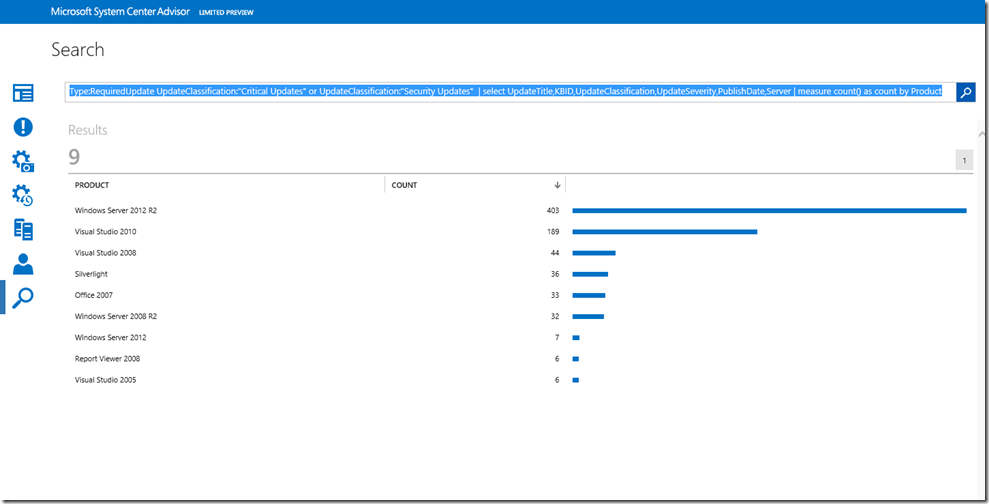Run query with magnifier search button
Image resolution: width=989 pixels, height=504 pixels.
click(x=965, y=92)
